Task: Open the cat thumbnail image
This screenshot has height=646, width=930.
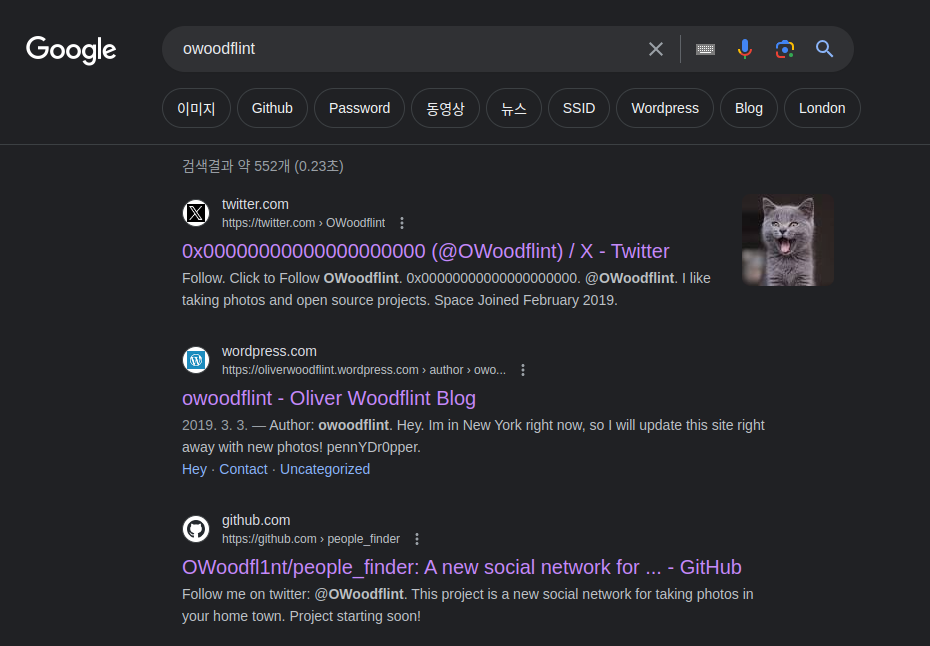Action: point(788,240)
